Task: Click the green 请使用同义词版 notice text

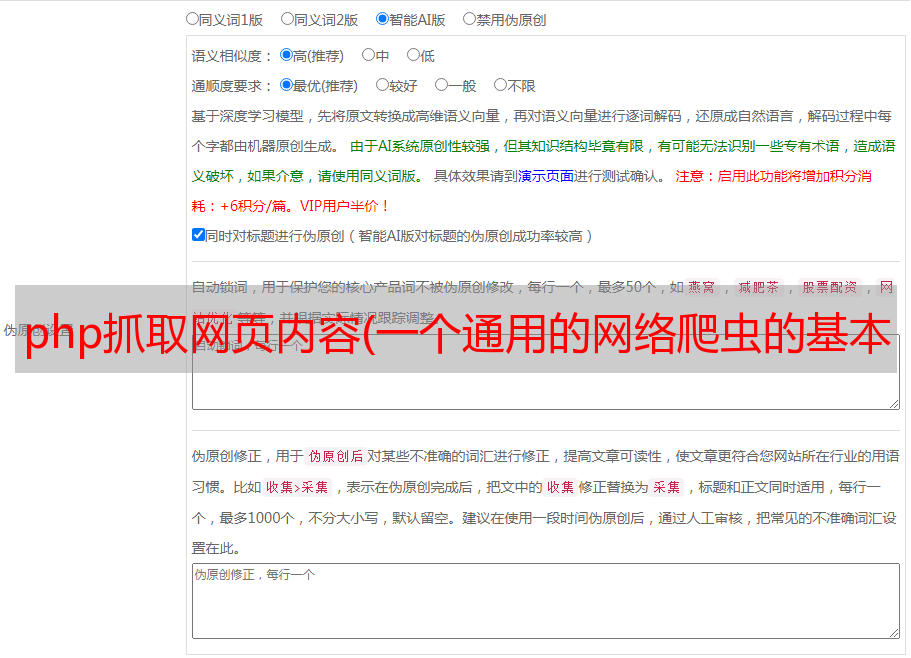Action: 370,176
